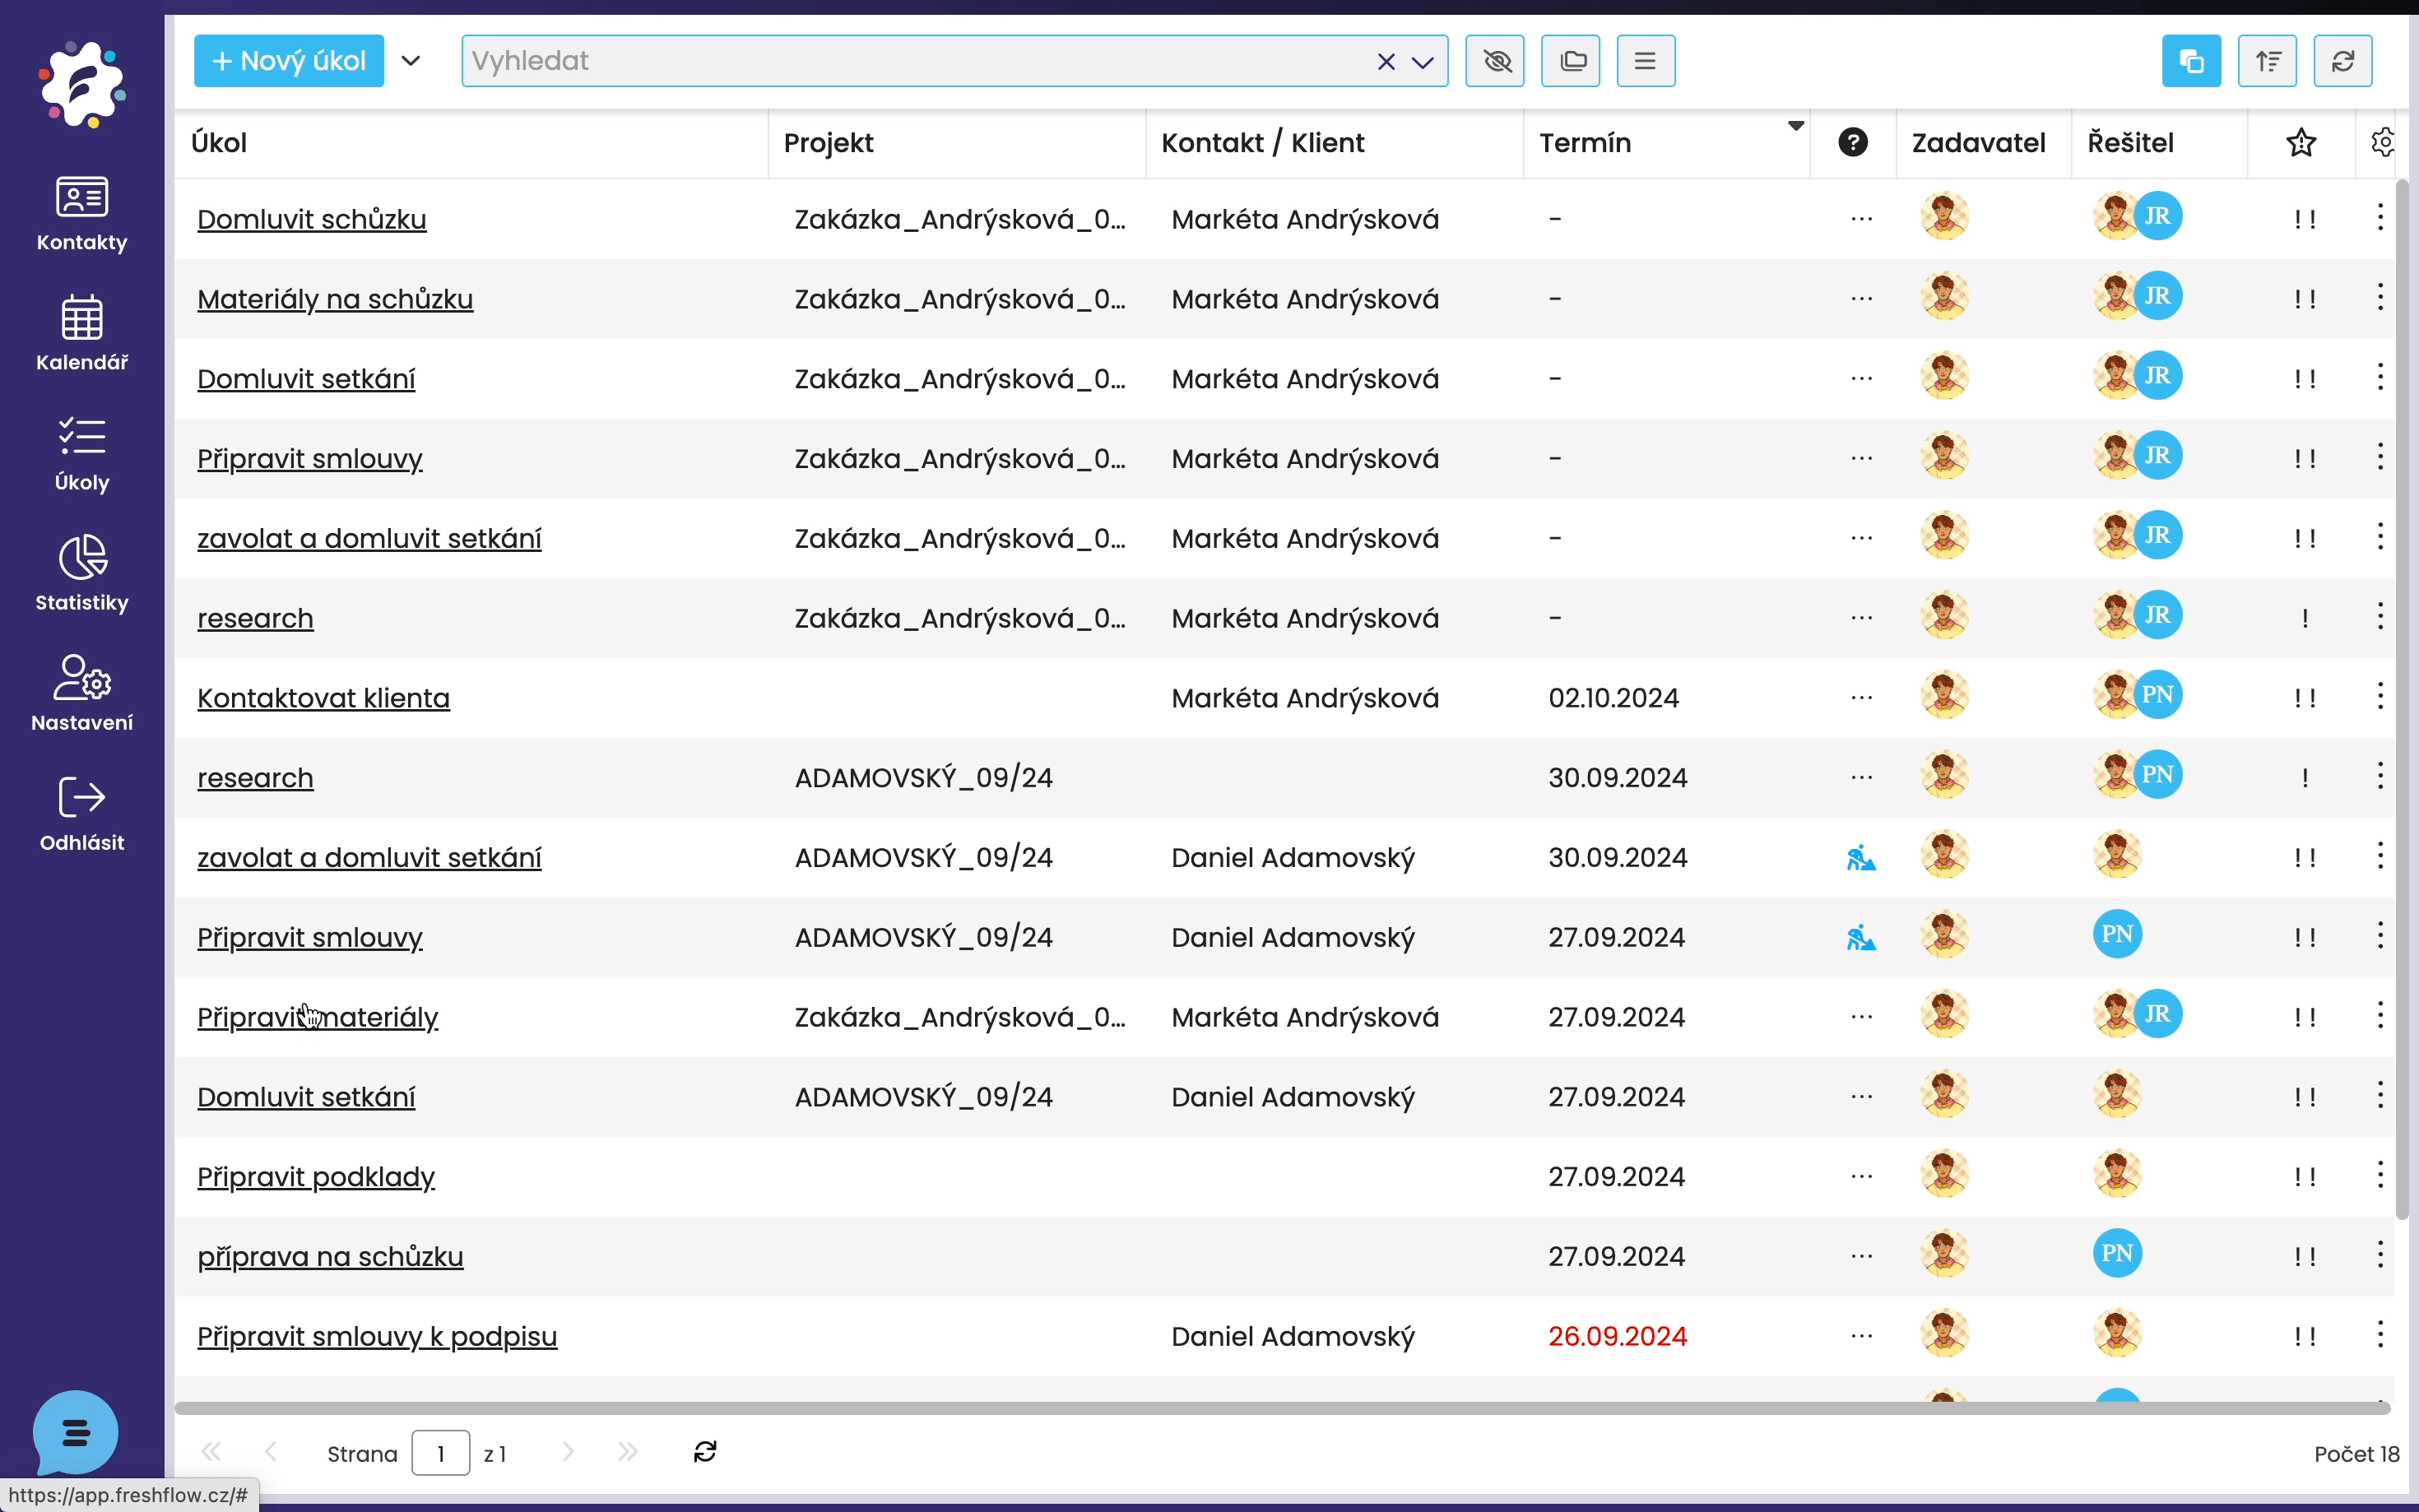Toggle the star favorites column header
The width and height of the screenshot is (2419, 1512).
(x=2300, y=143)
